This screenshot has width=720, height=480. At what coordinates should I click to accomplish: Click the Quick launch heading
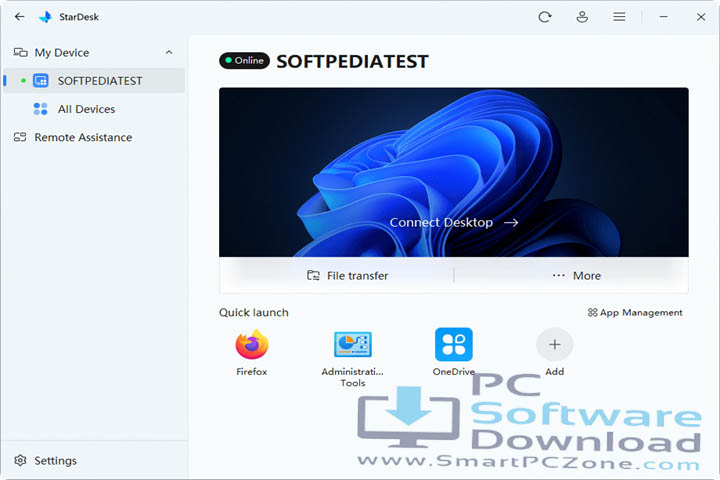coord(253,312)
